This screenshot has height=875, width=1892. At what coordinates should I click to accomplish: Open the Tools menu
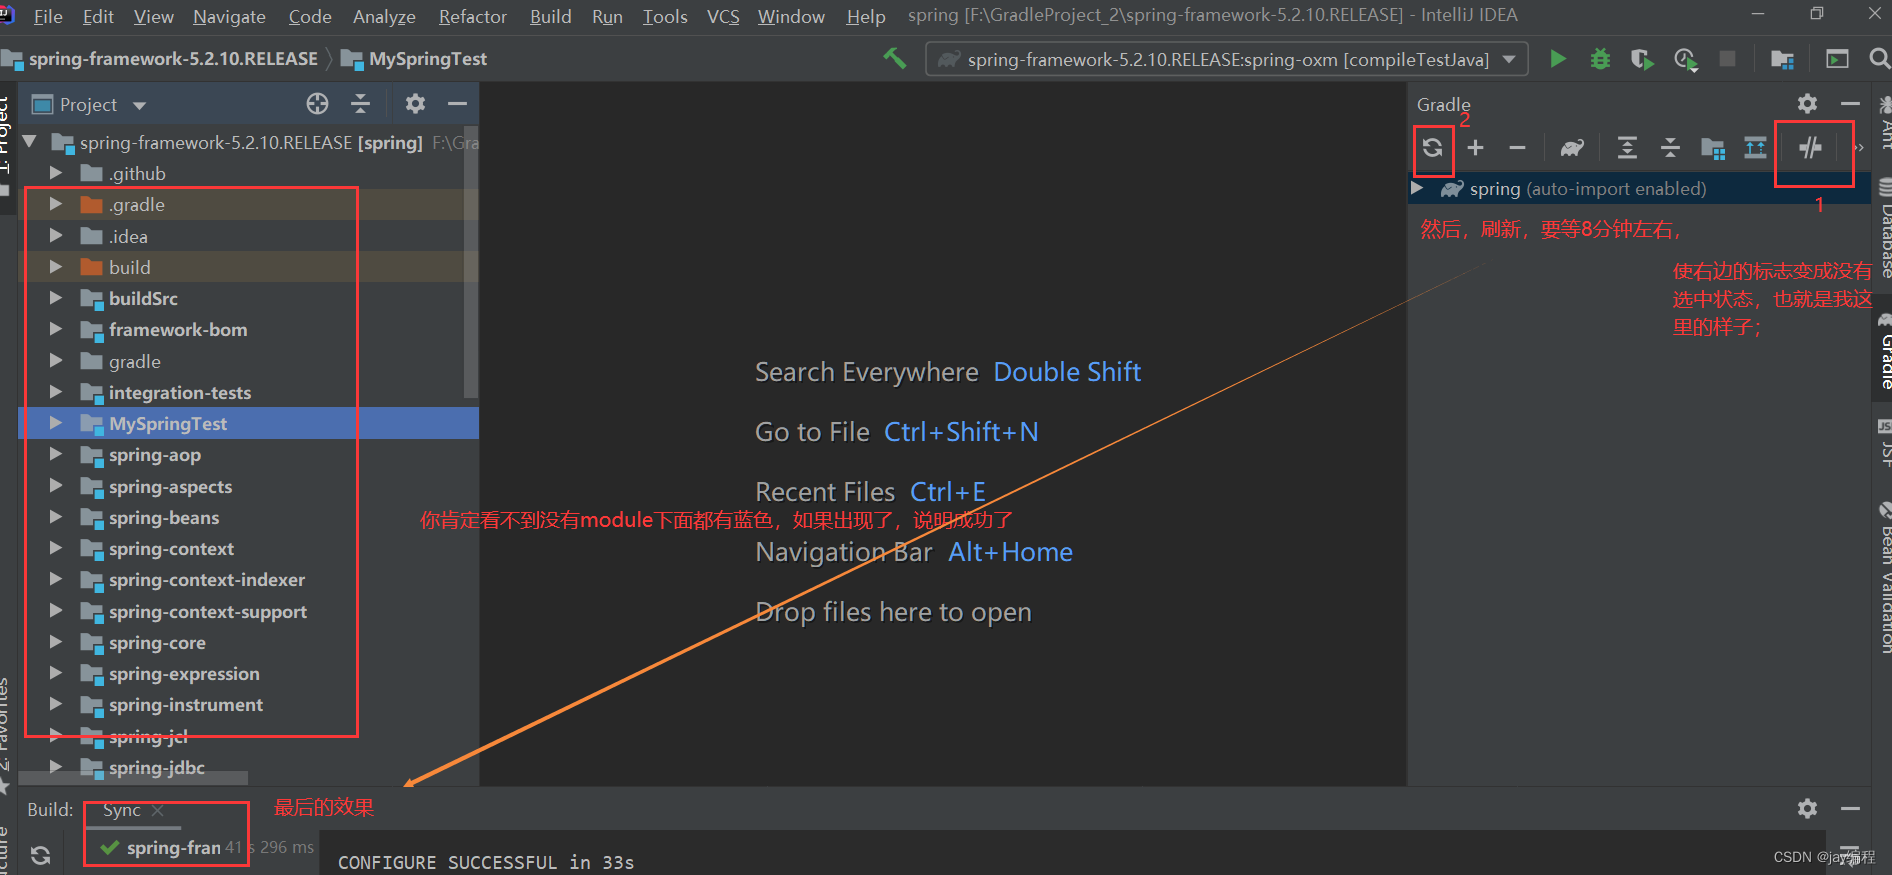pos(665,16)
